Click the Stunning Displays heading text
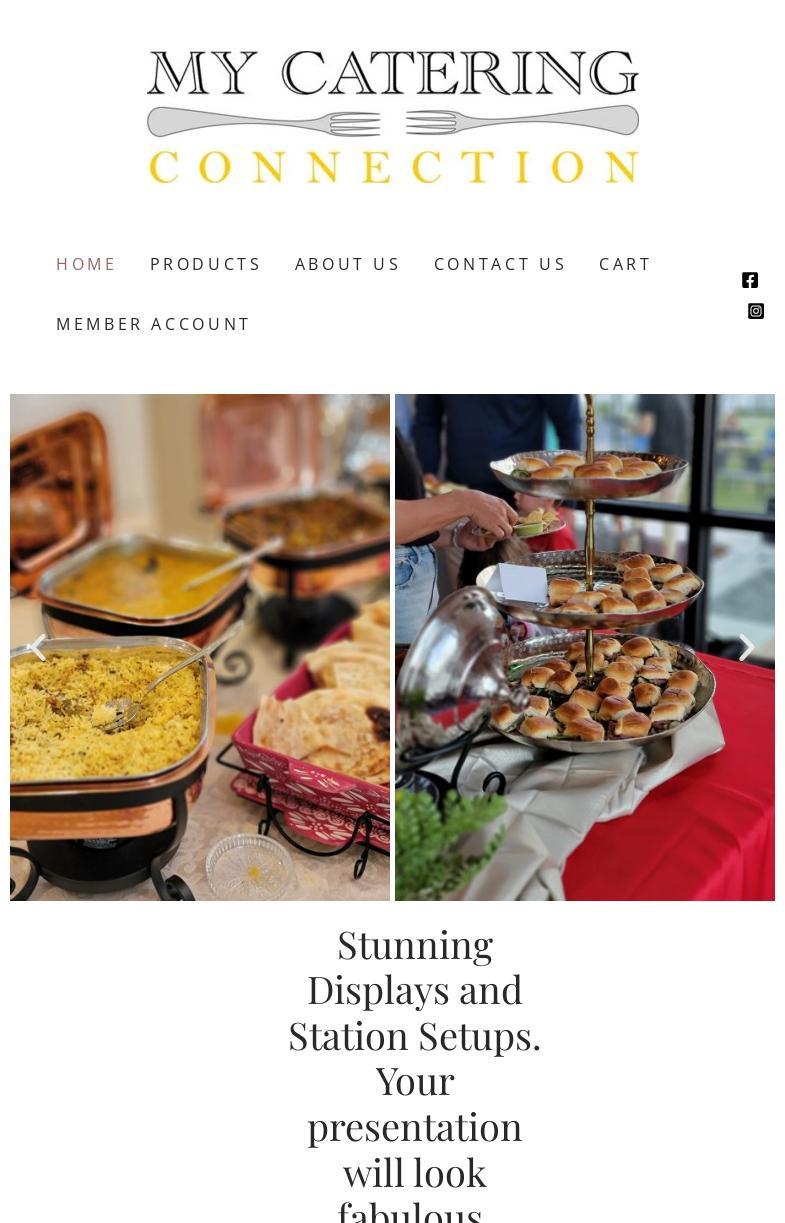Screen dimensions: 785x1223 (414, 1074)
